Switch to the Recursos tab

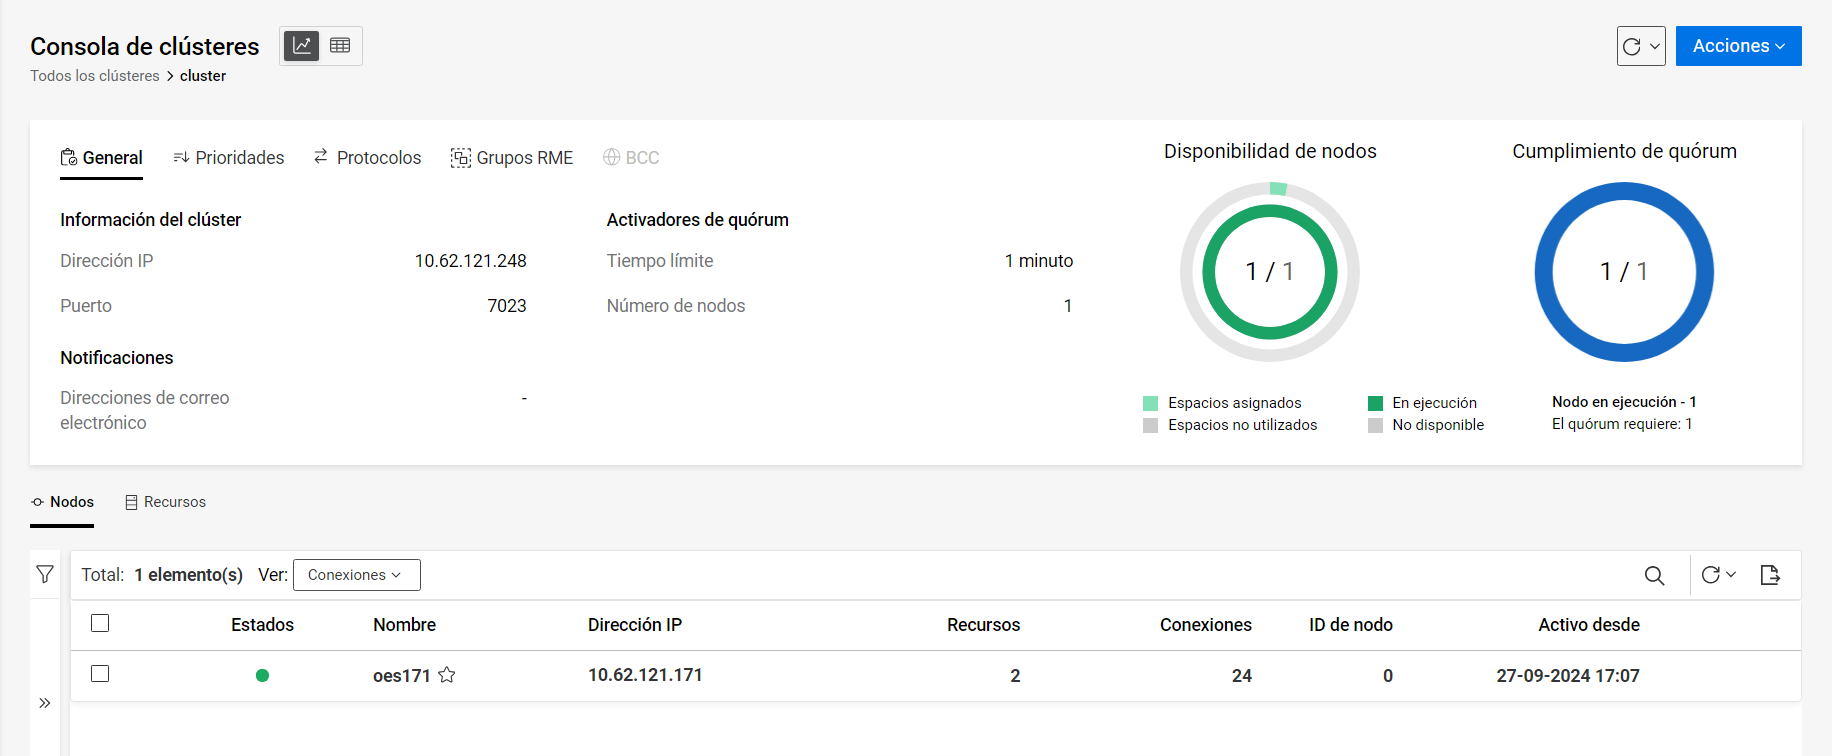tap(165, 502)
